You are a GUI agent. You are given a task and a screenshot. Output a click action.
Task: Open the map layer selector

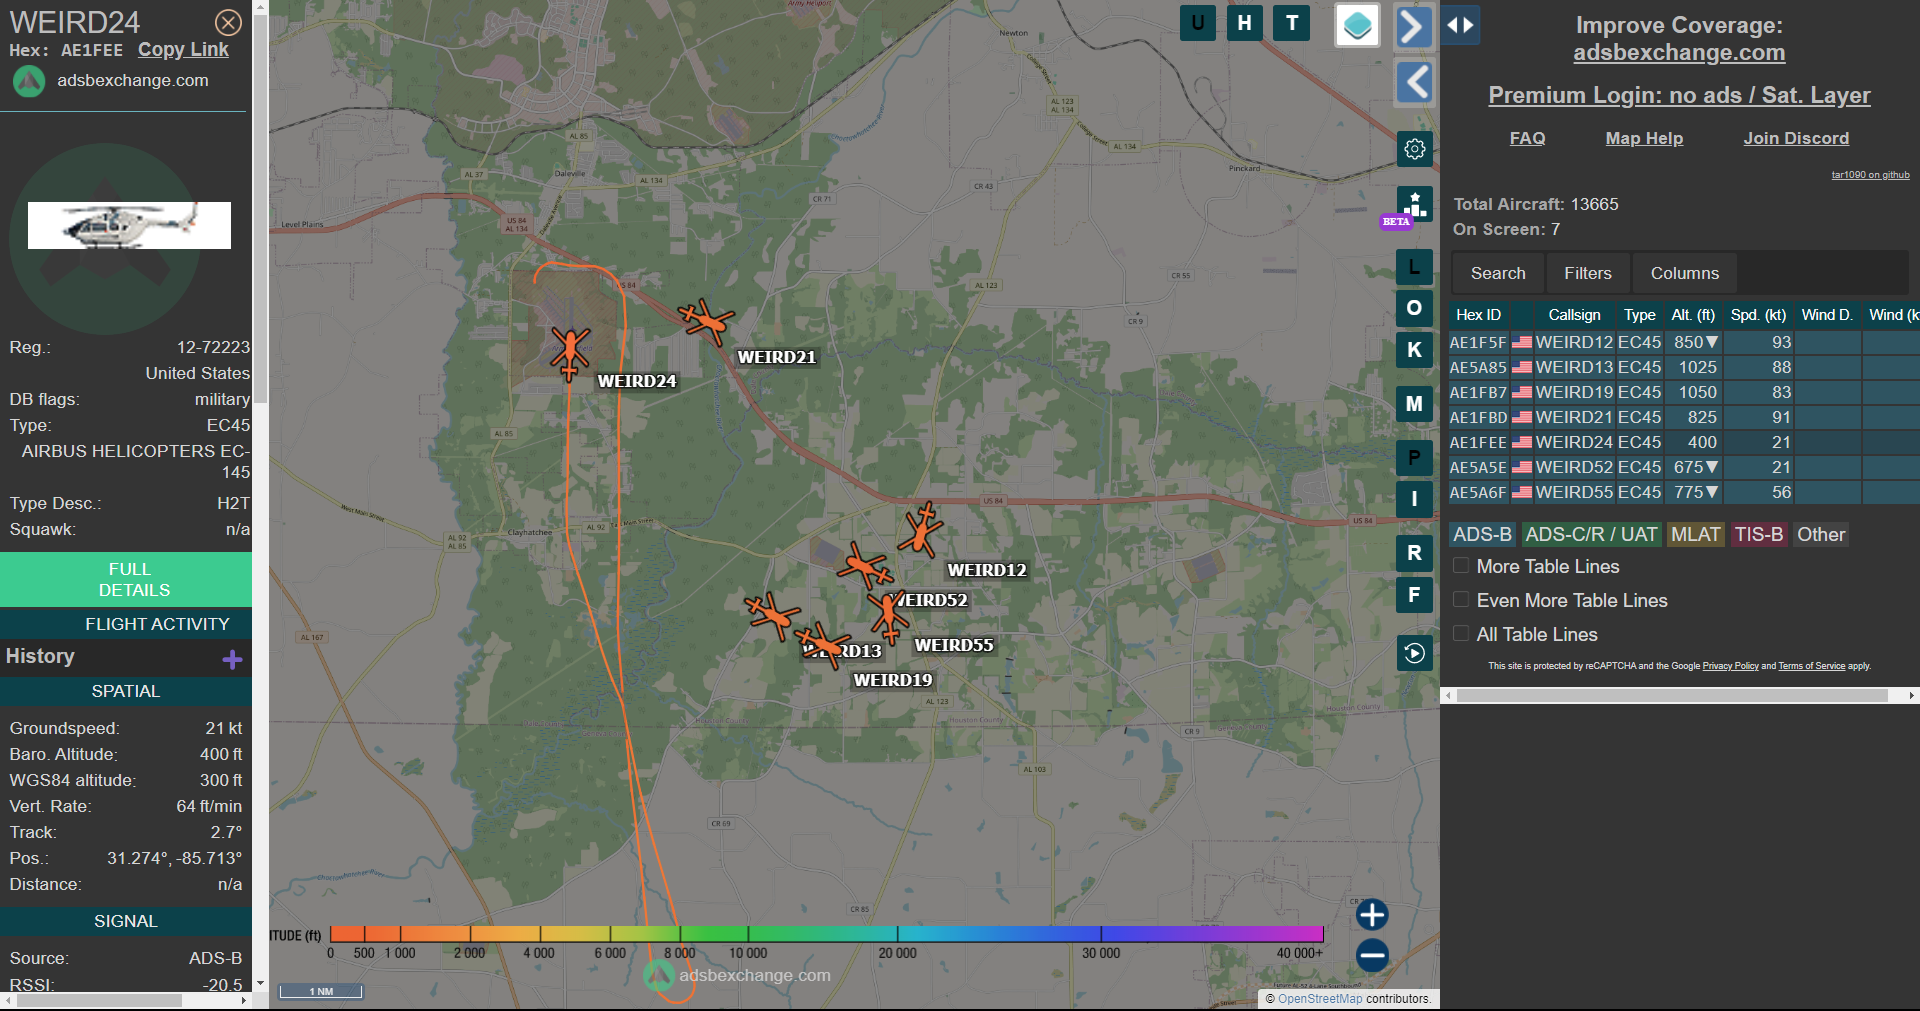[x=1357, y=25]
